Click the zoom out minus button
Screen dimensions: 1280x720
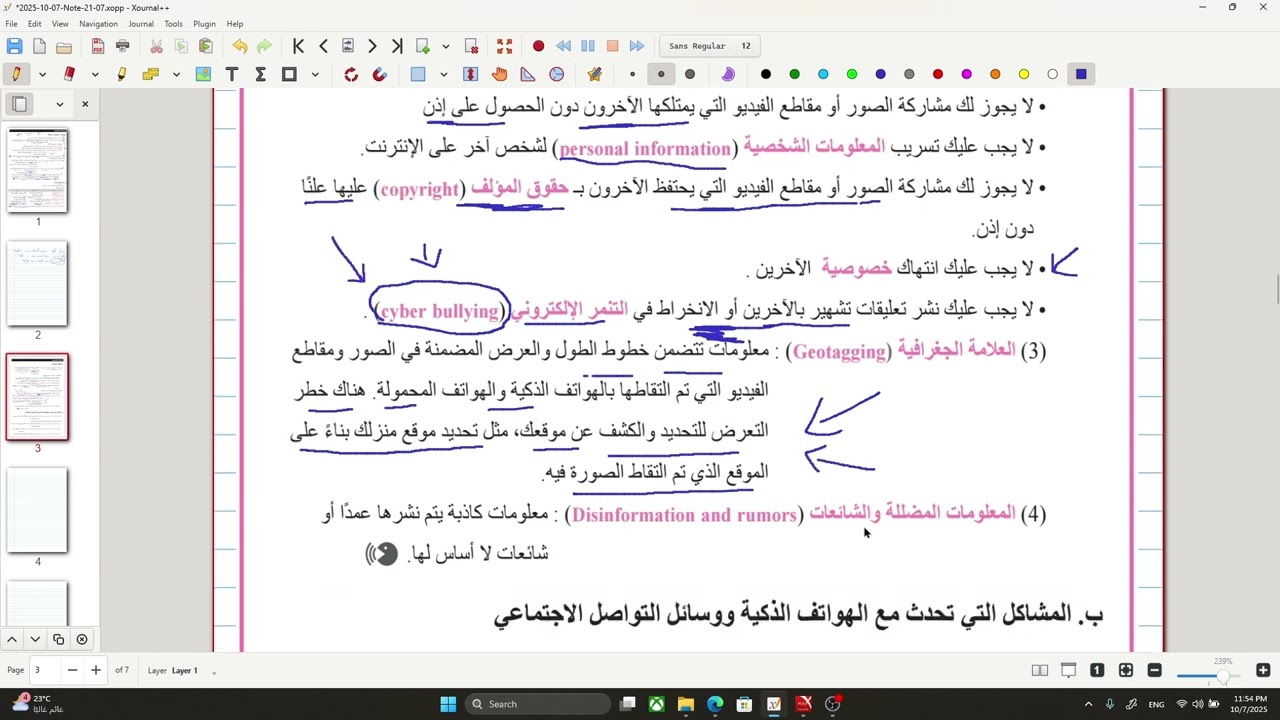tap(1154, 670)
